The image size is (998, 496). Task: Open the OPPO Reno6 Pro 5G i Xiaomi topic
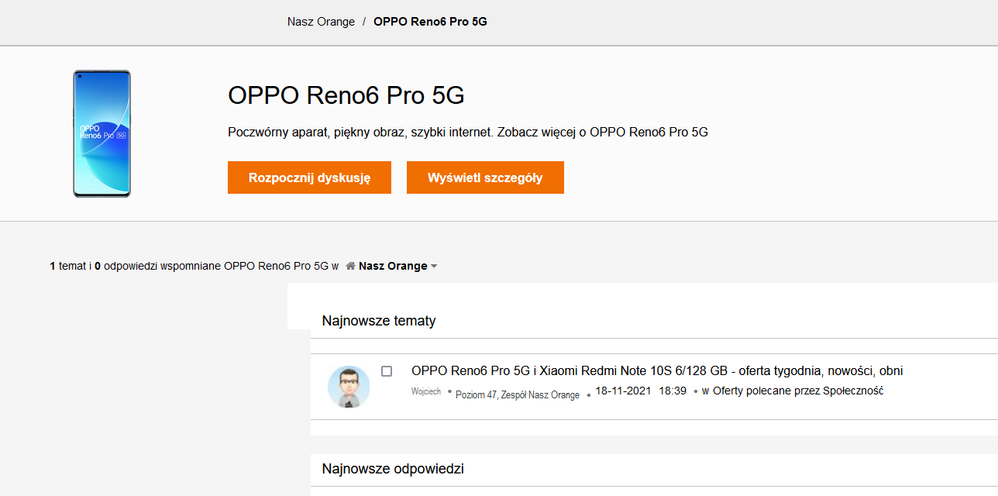click(x=657, y=371)
